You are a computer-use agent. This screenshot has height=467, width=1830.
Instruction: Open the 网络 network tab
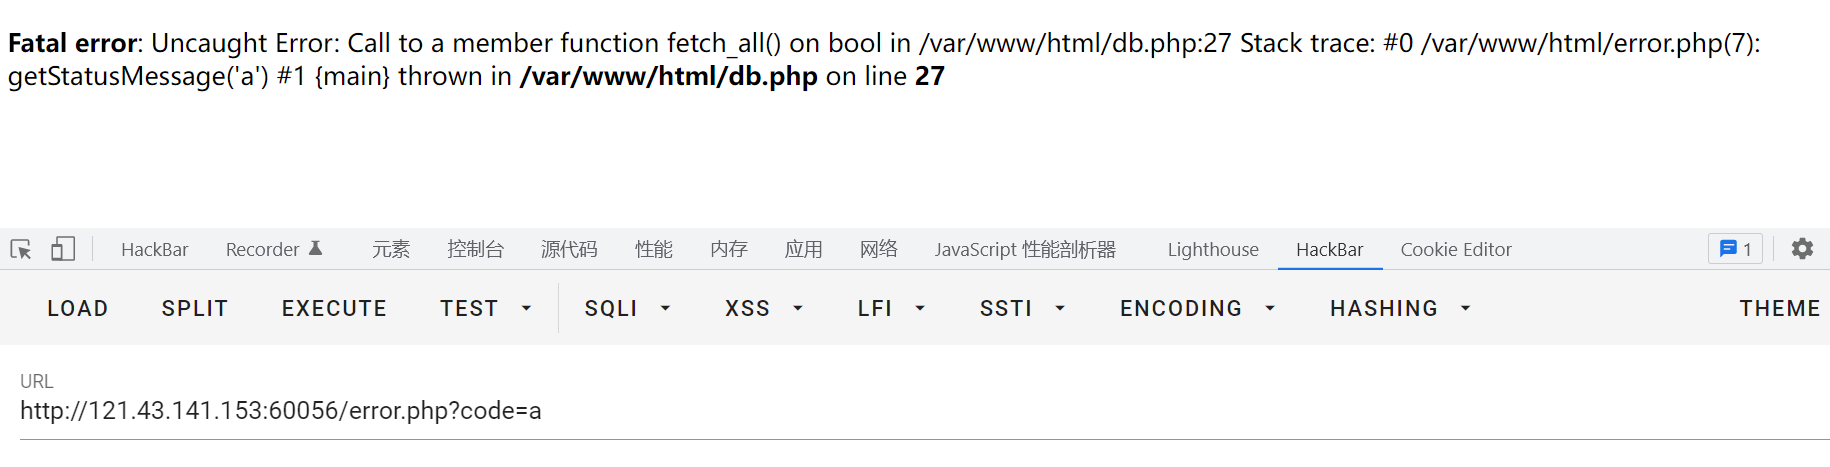(878, 249)
